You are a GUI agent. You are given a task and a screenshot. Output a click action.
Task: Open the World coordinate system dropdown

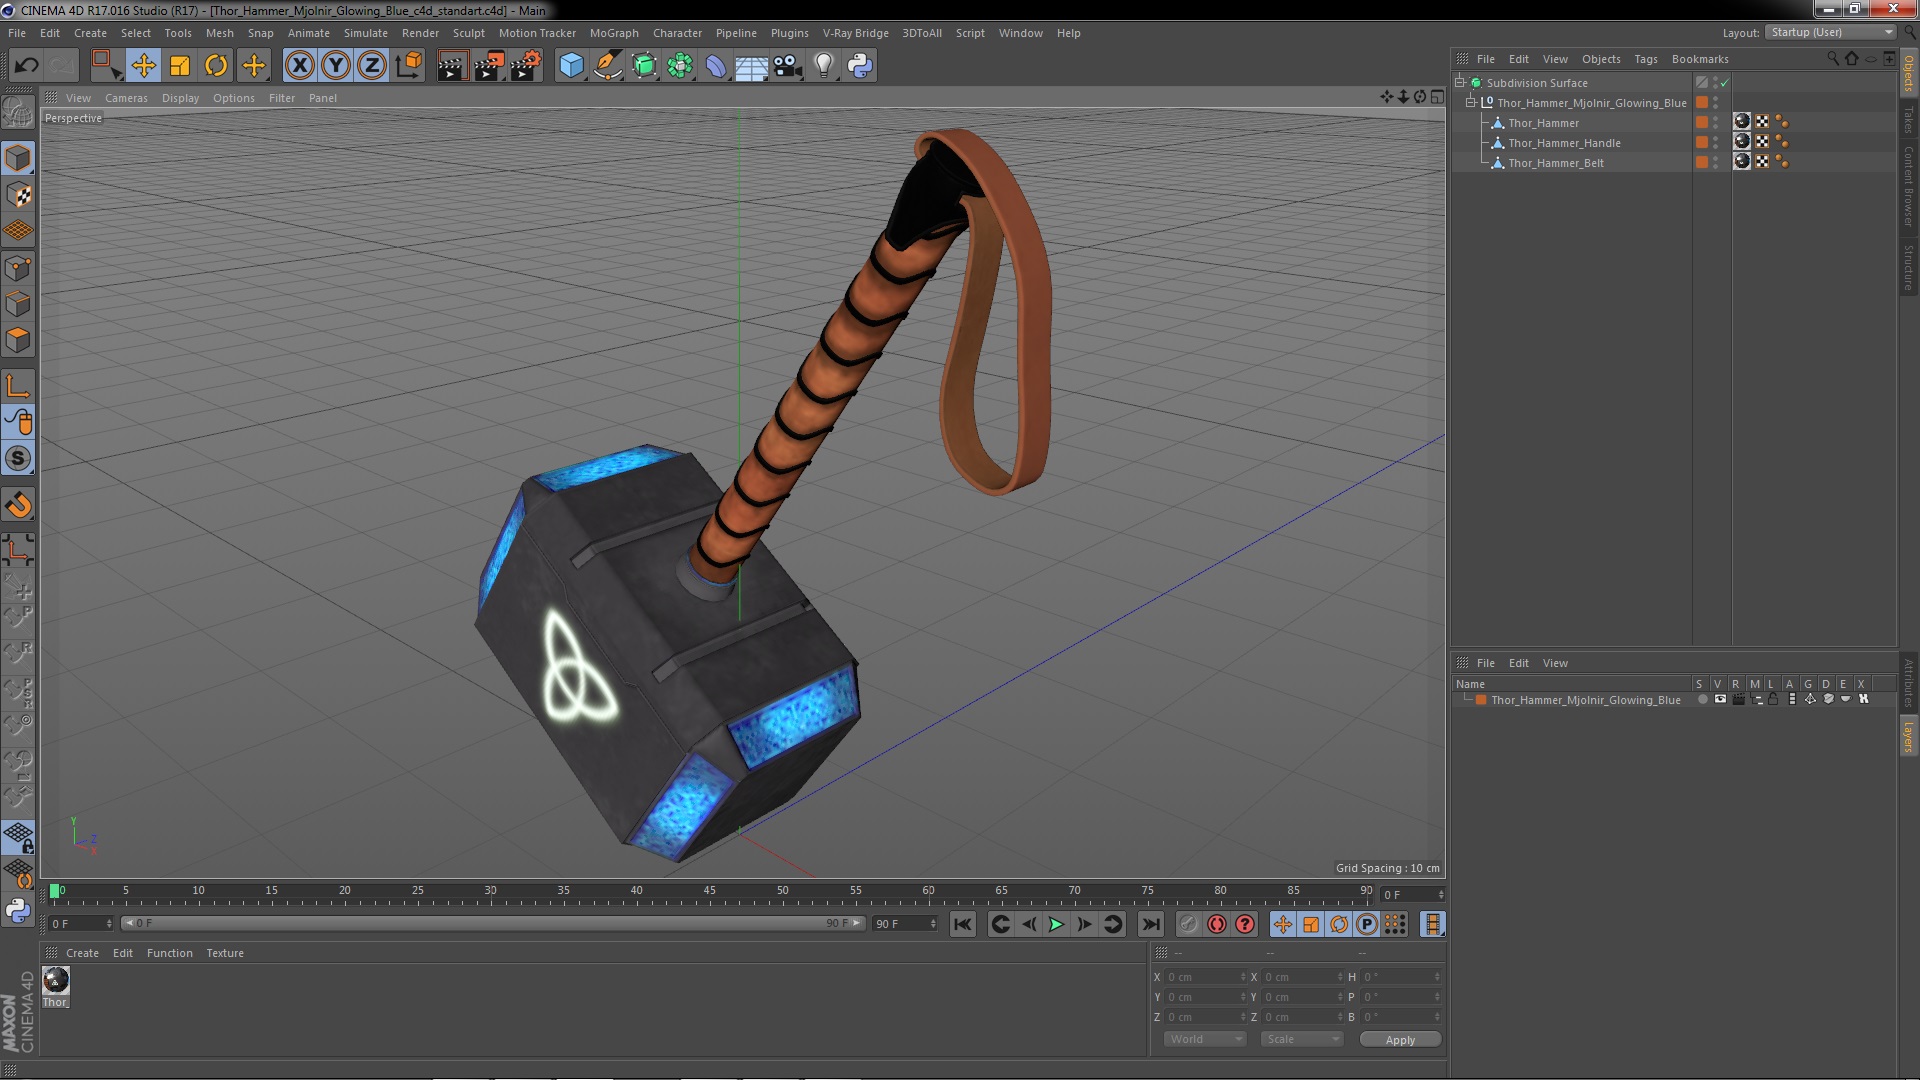pyautogui.click(x=1205, y=1039)
